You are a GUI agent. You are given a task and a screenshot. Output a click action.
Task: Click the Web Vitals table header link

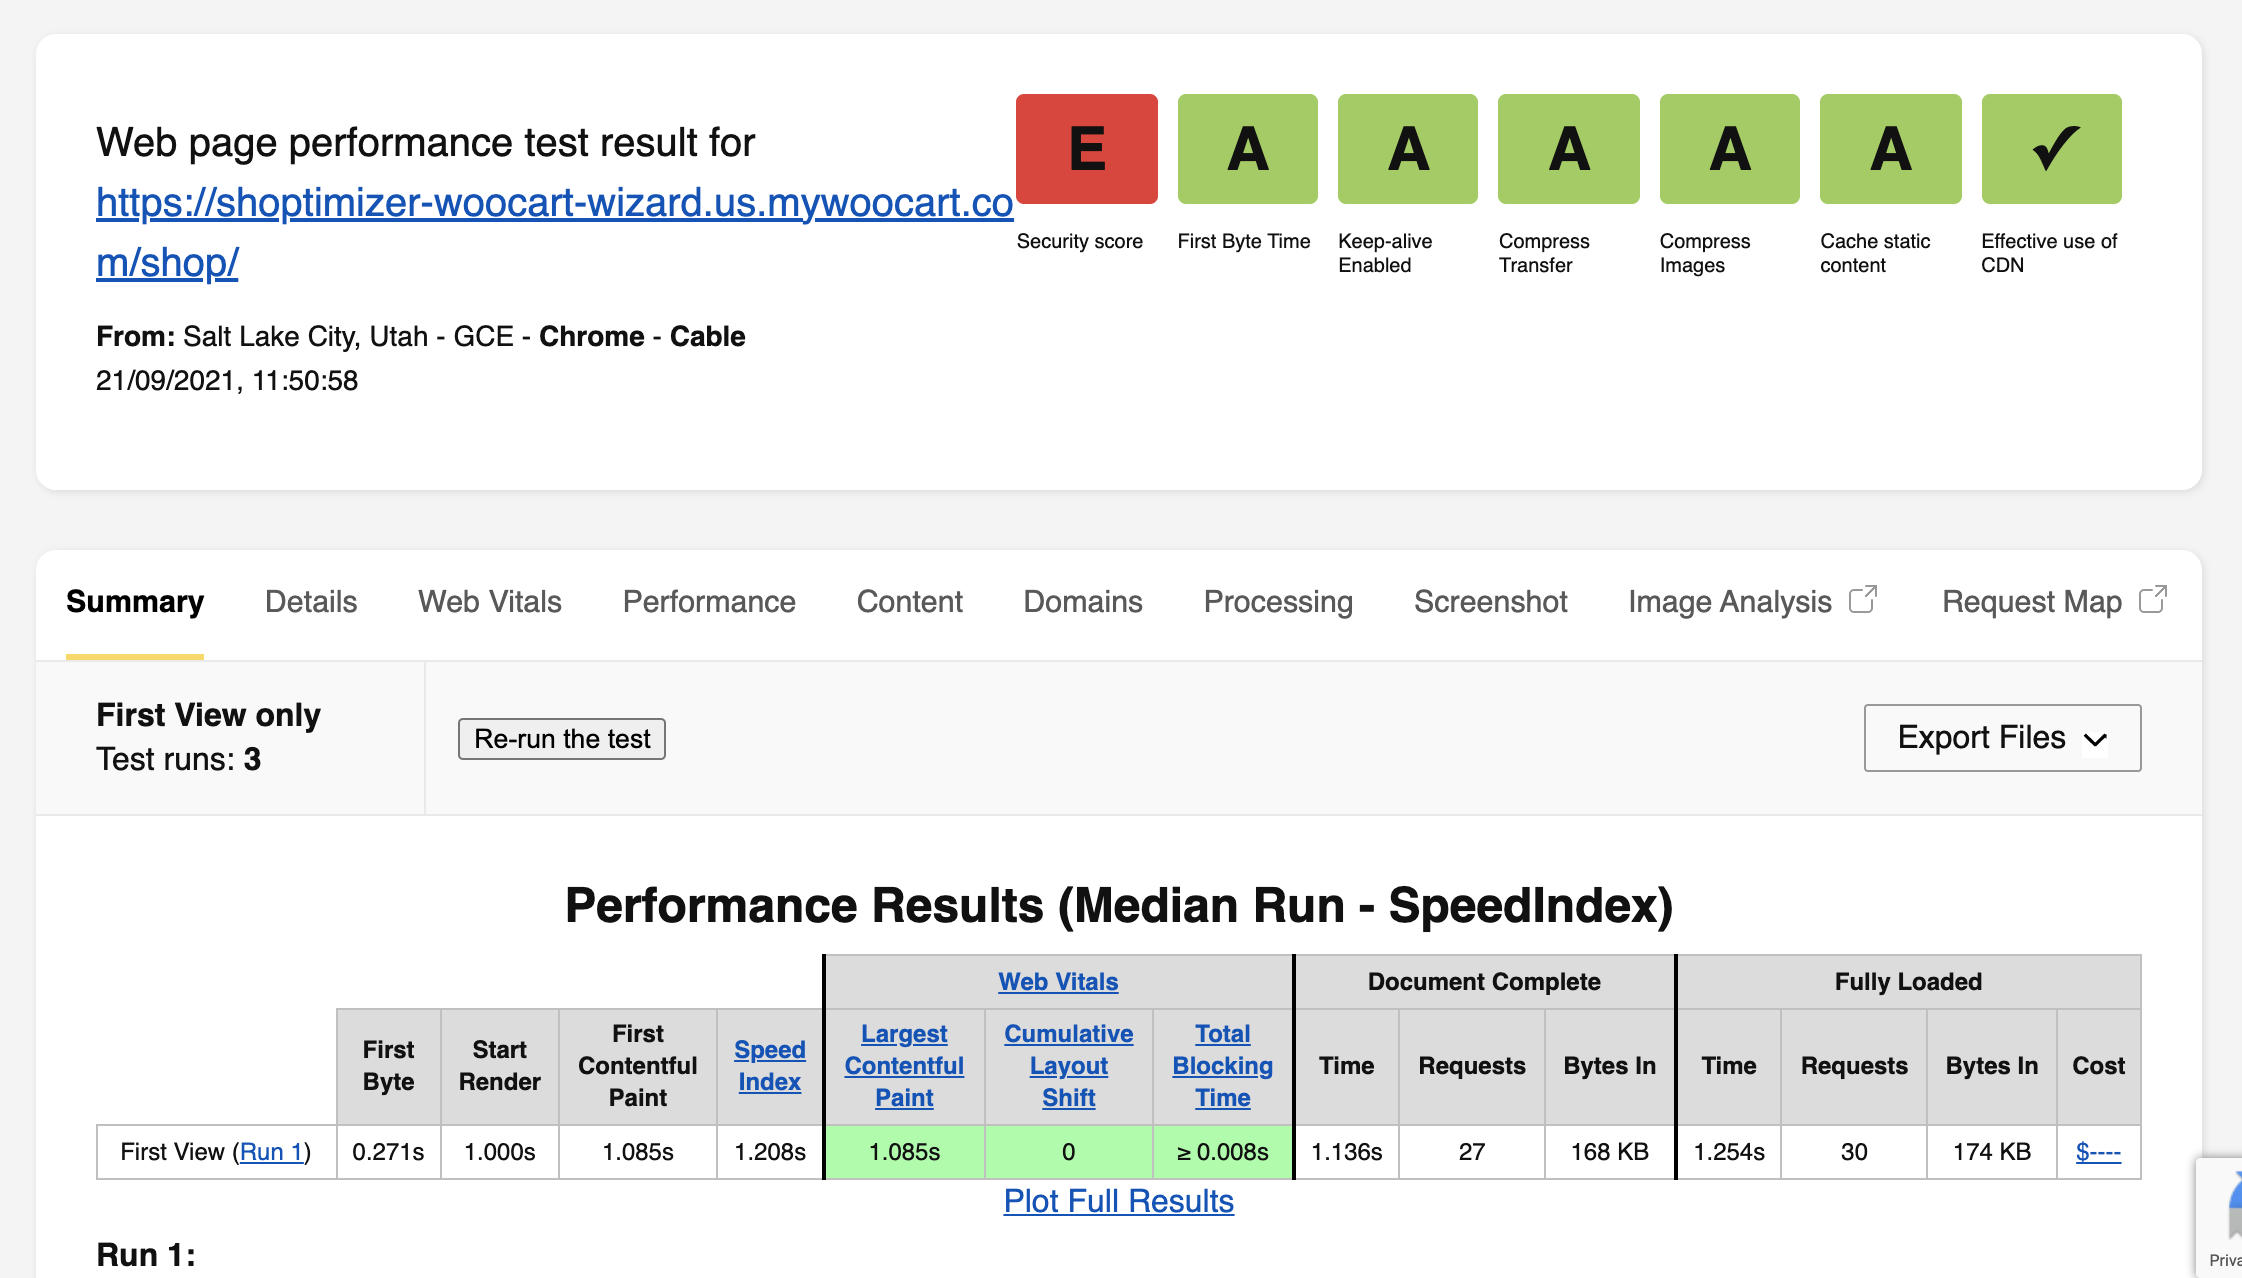click(1058, 982)
